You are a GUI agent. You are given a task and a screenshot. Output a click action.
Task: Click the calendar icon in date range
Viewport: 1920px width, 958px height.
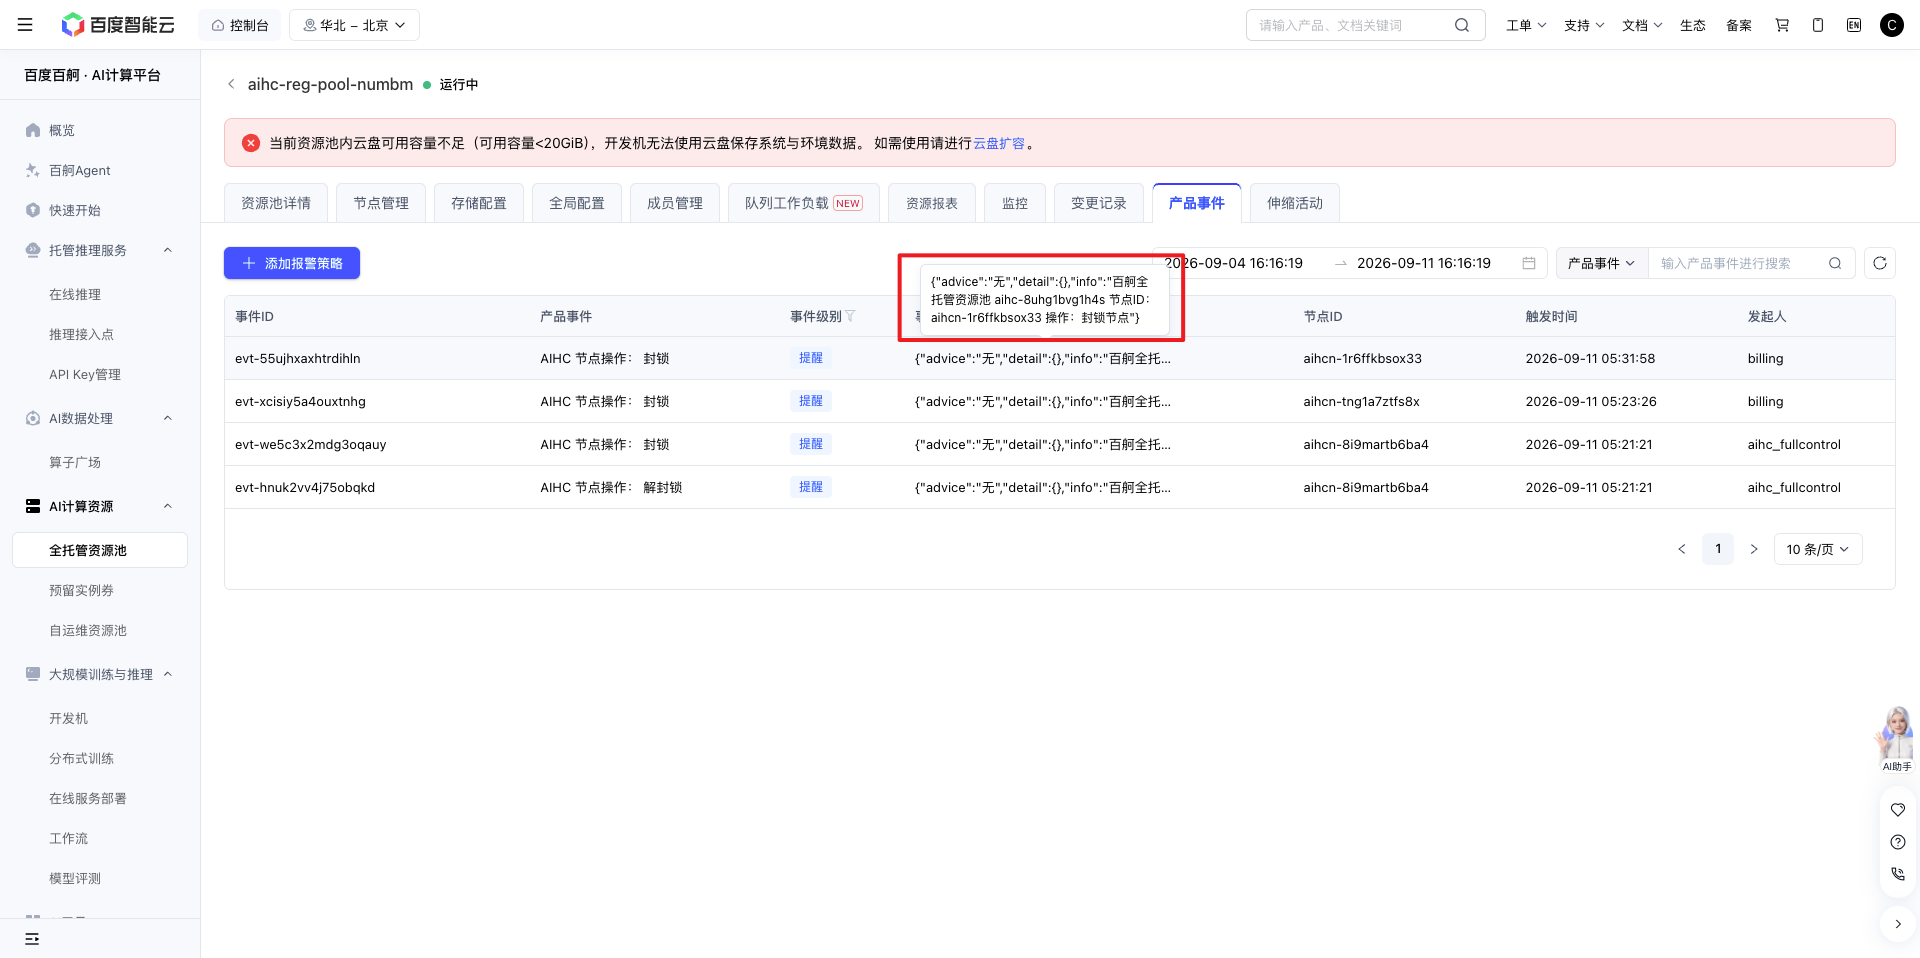[1529, 263]
